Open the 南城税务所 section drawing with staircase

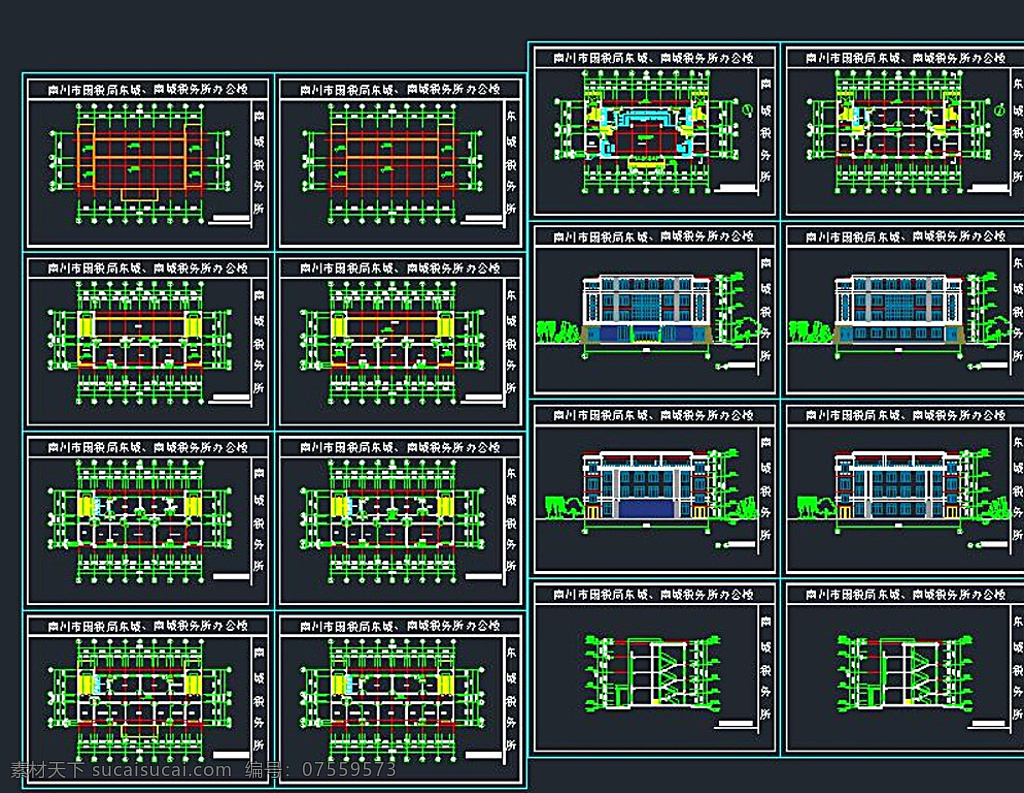tap(655, 667)
